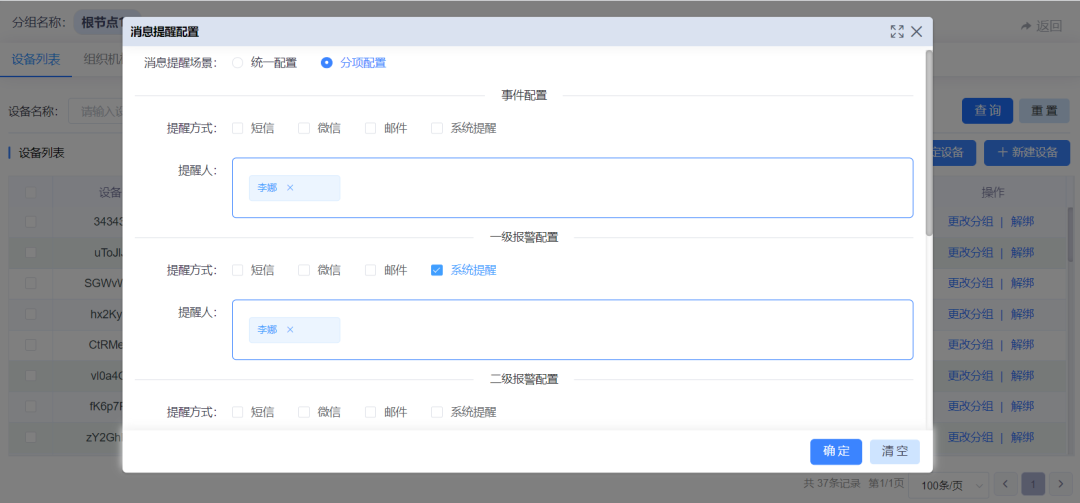
Task: Check the row checkbox for uToJl
Action: coord(30,252)
